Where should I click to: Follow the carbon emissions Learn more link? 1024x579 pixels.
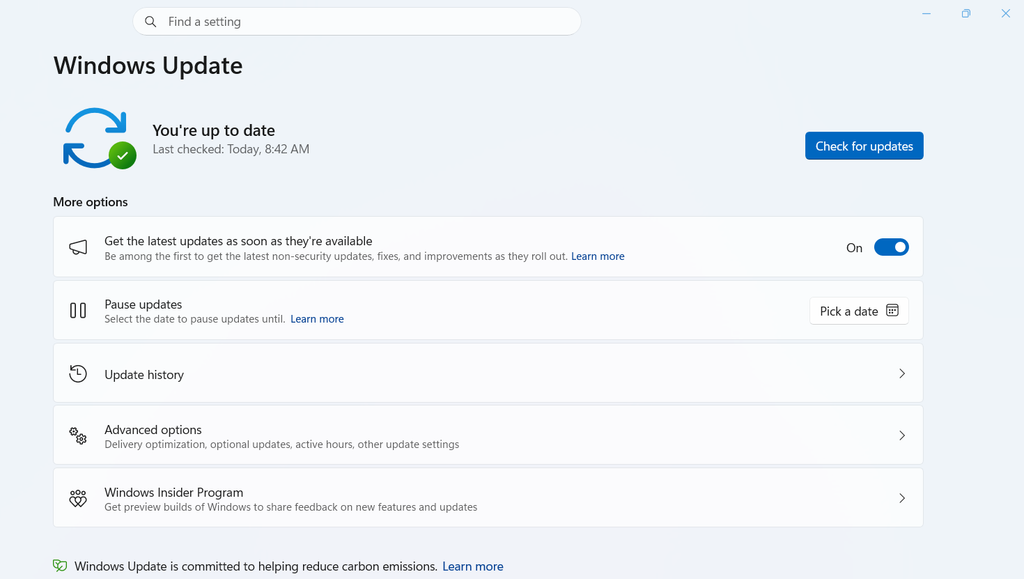coord(473,567)
